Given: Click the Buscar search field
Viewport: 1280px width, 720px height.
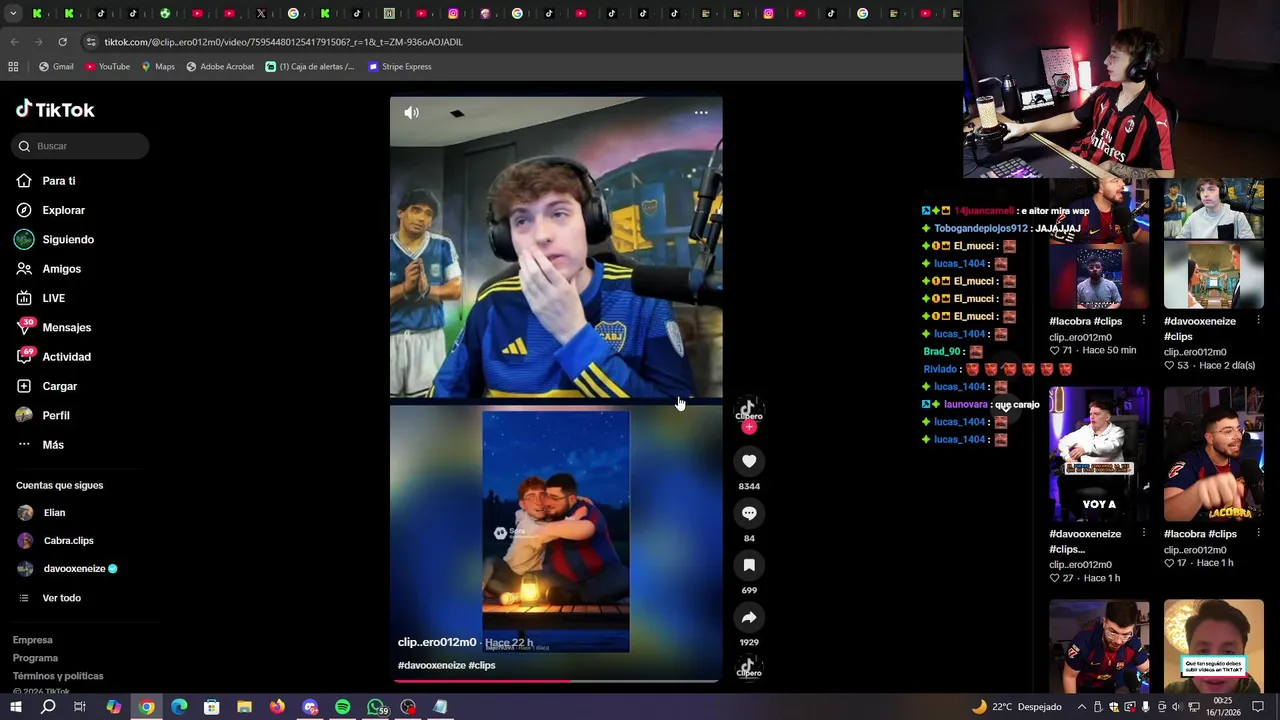Looking at the screenshot, I should (x=81, y=146).
